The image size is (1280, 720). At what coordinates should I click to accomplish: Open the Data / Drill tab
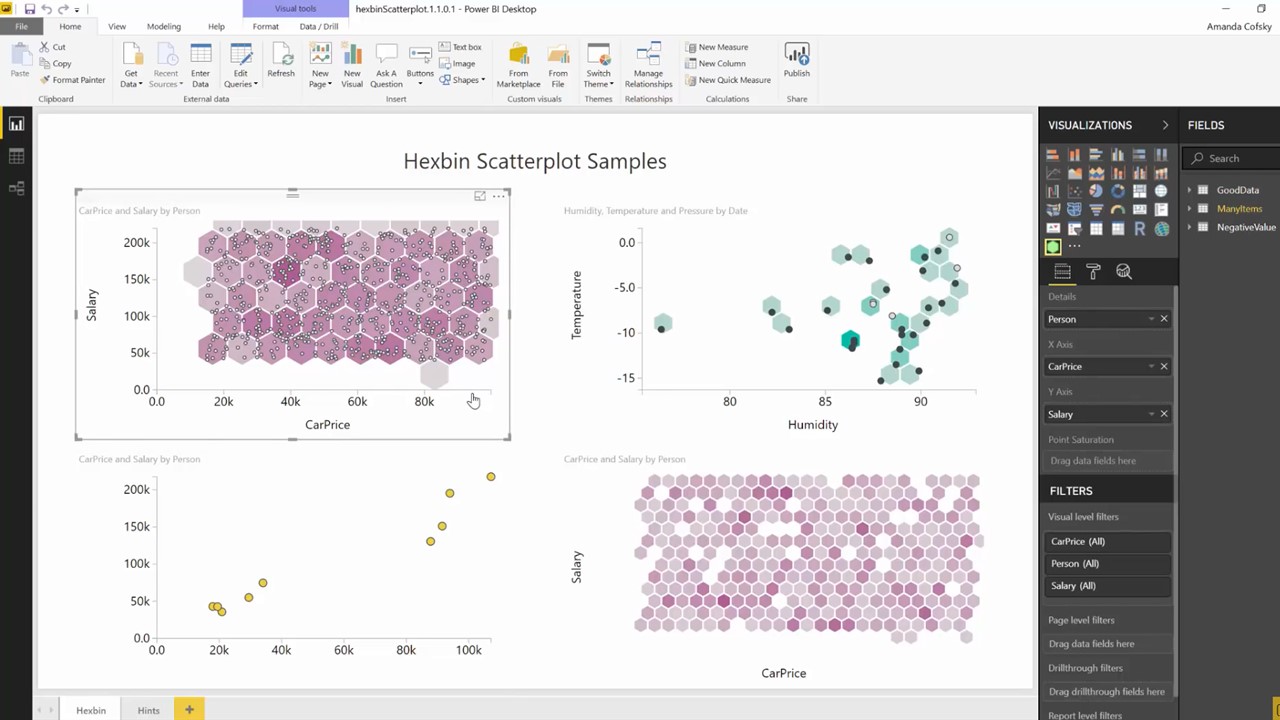click(319, 26)
